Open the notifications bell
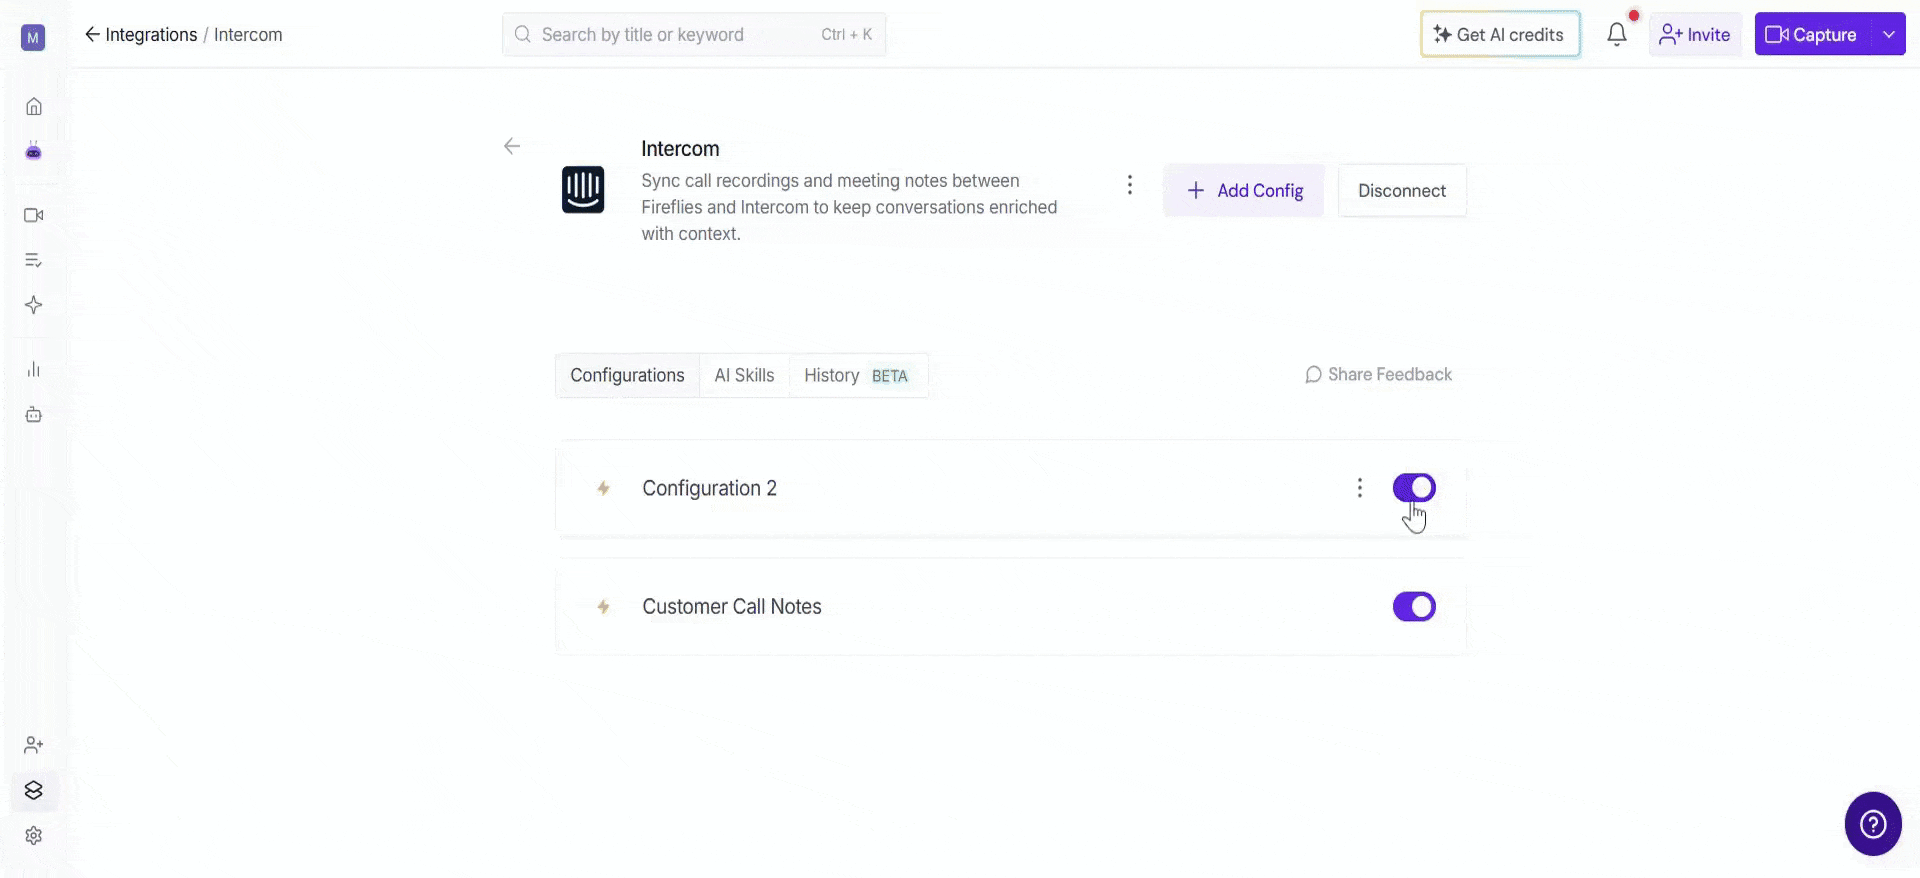The width and height of the screenshot is (1920, 878). (x=1616, y=34)
